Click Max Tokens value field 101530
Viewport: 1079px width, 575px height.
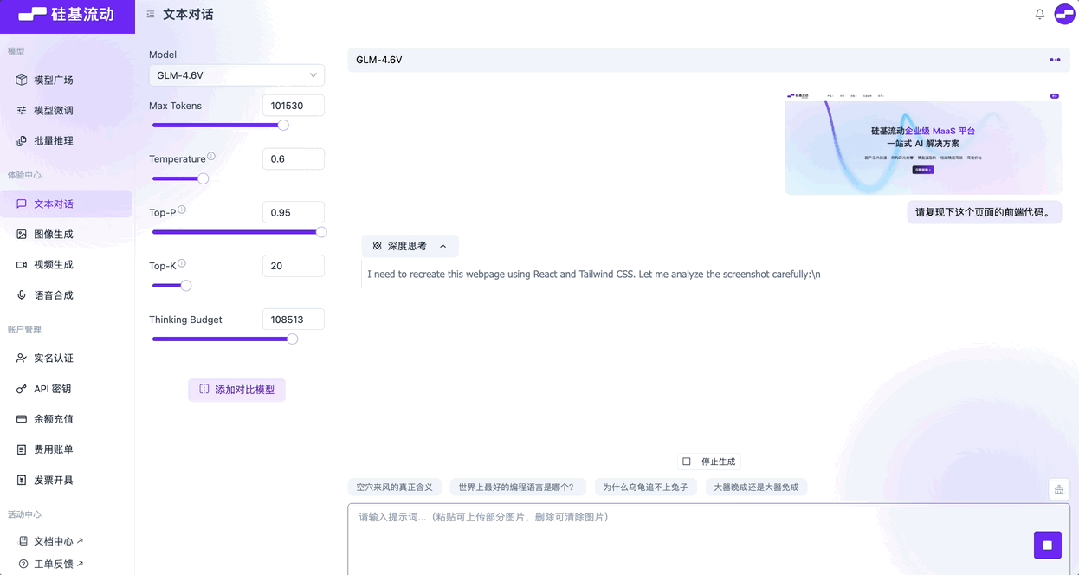click(x=293, y=105)
